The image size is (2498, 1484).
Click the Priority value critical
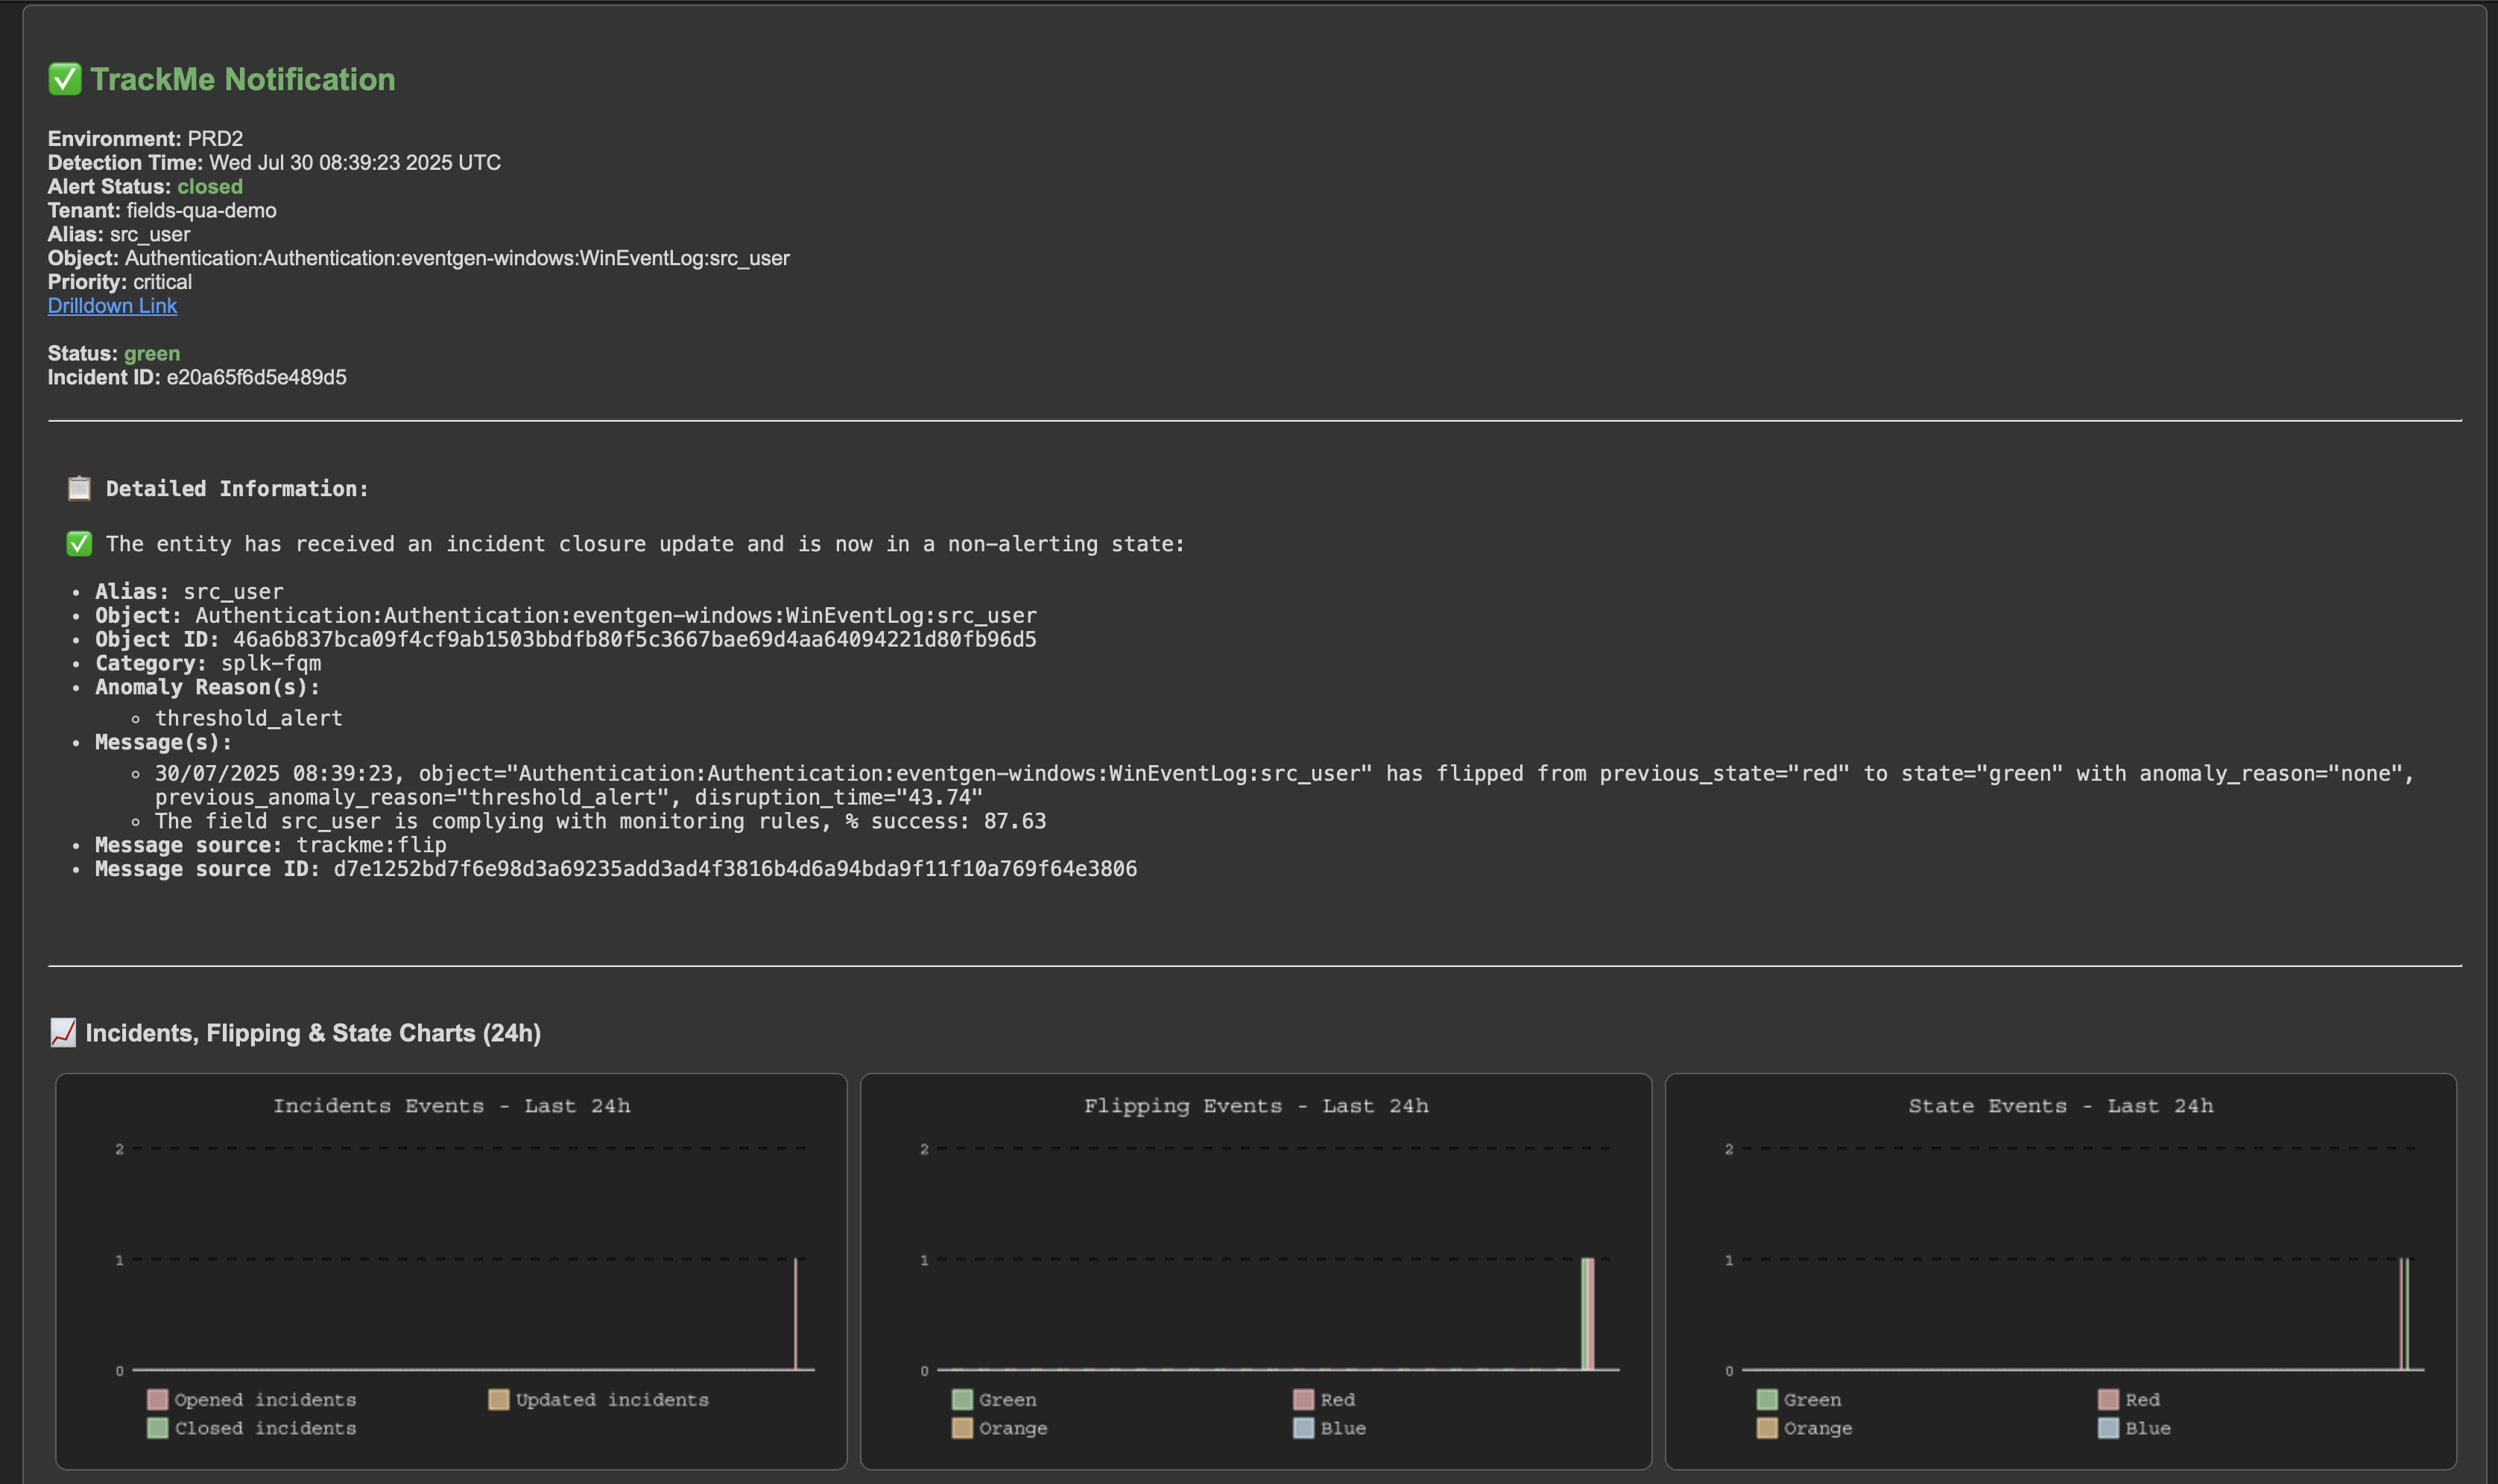[x=162, y=282]
